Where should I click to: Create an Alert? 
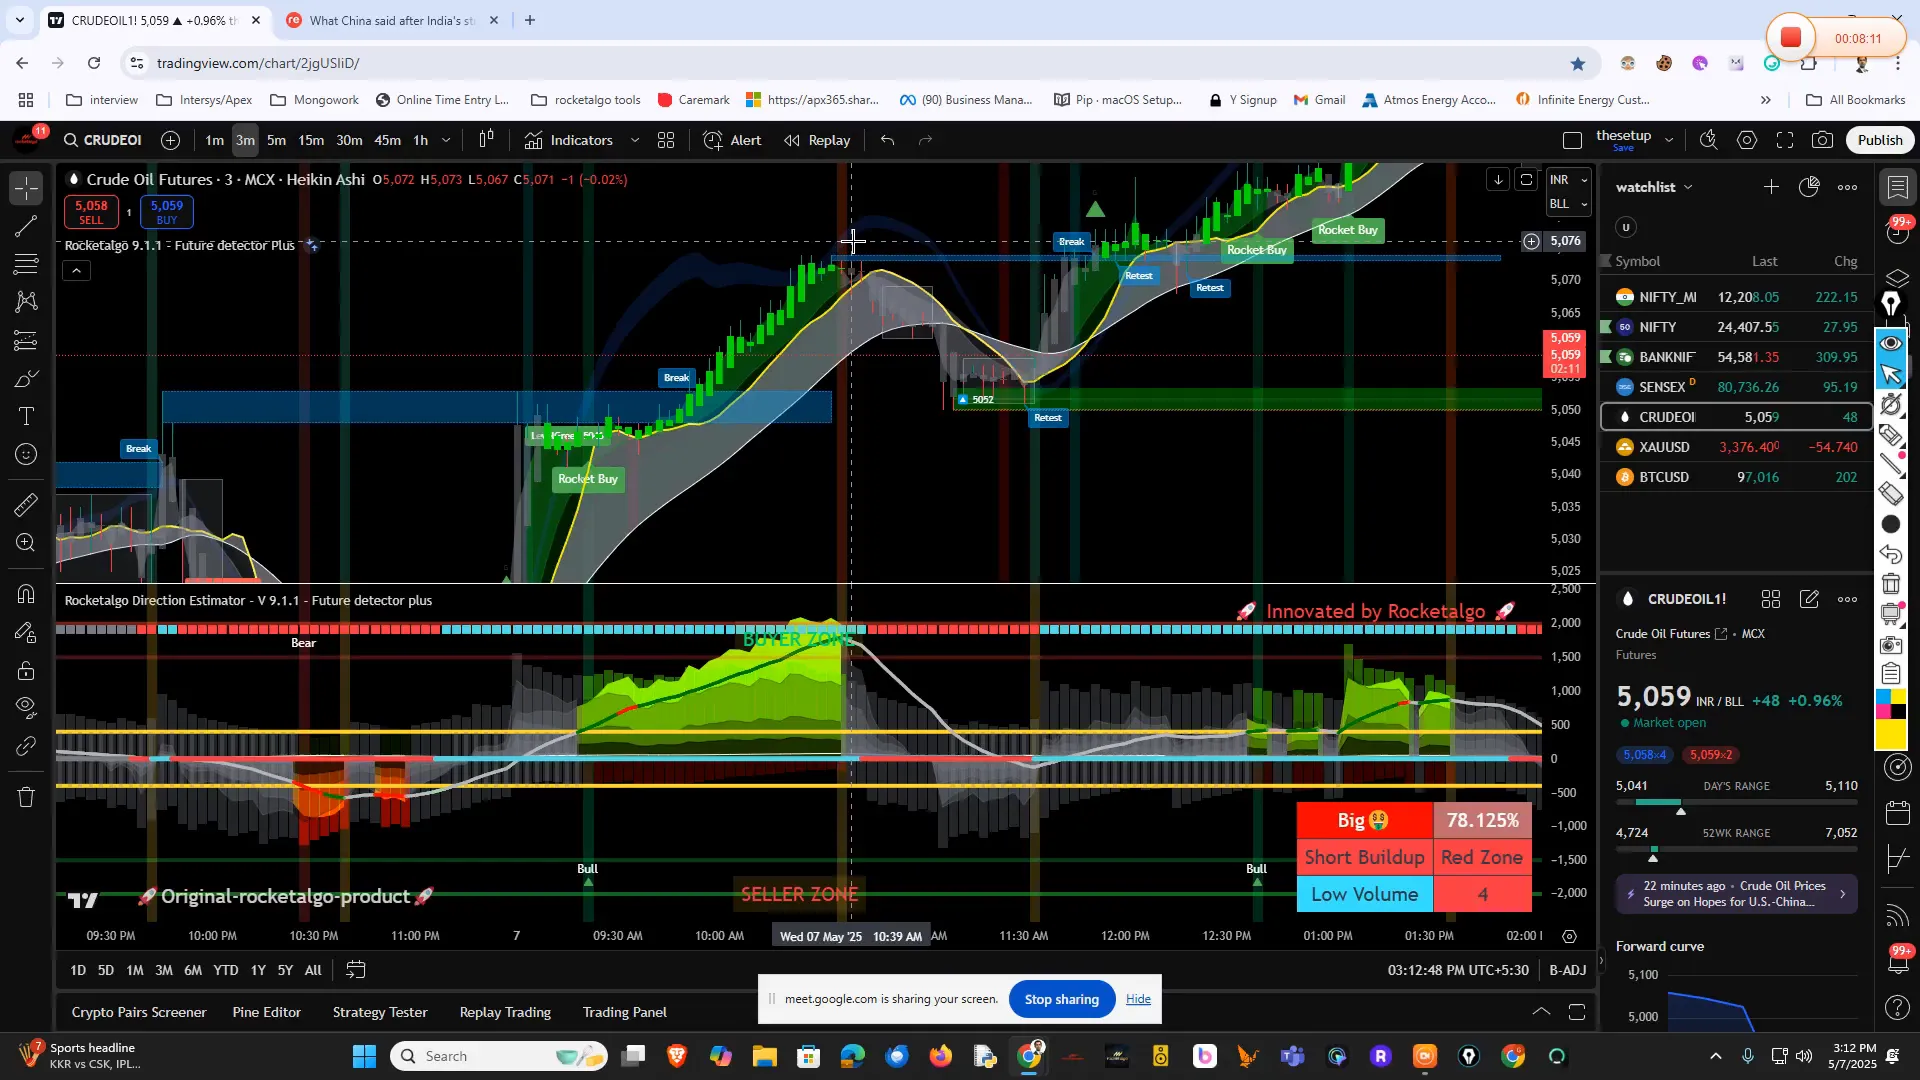pyautogui.click(x=733, y=140)
